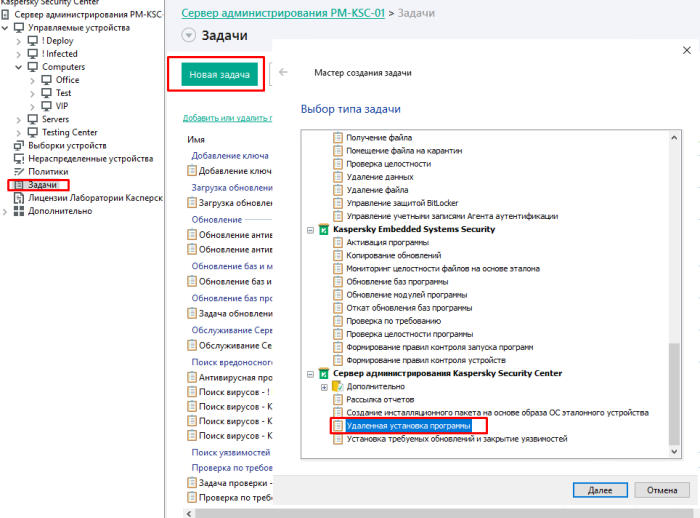Click the Далее button
Screen dimensions: 700x518
tap(600, 490)
